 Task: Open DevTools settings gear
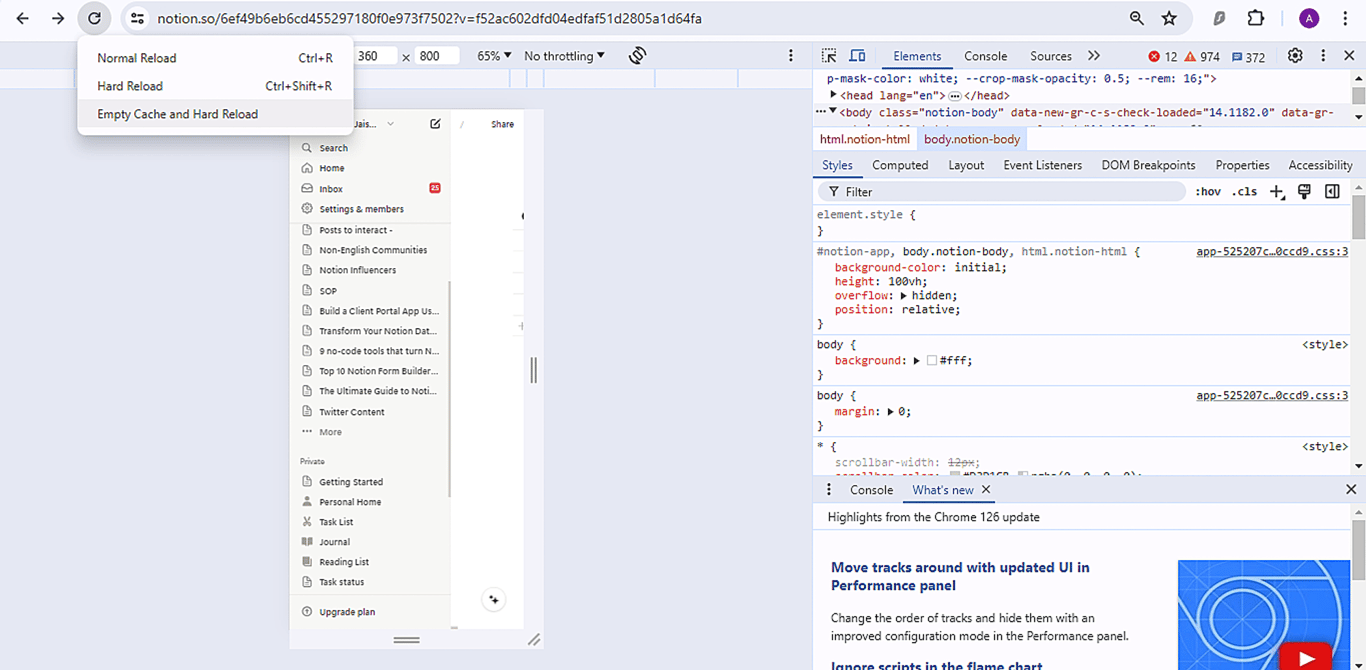coord(1295,56)
